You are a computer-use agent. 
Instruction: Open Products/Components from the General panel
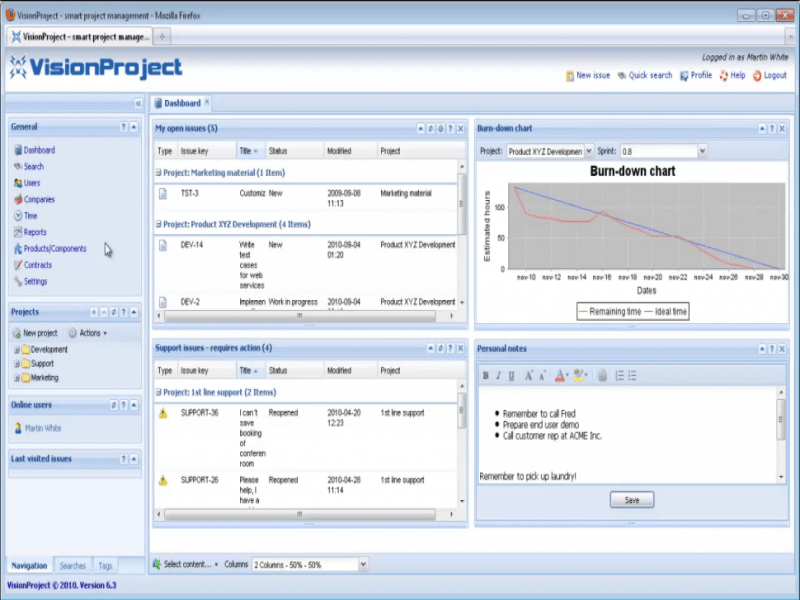coord(54,249)
